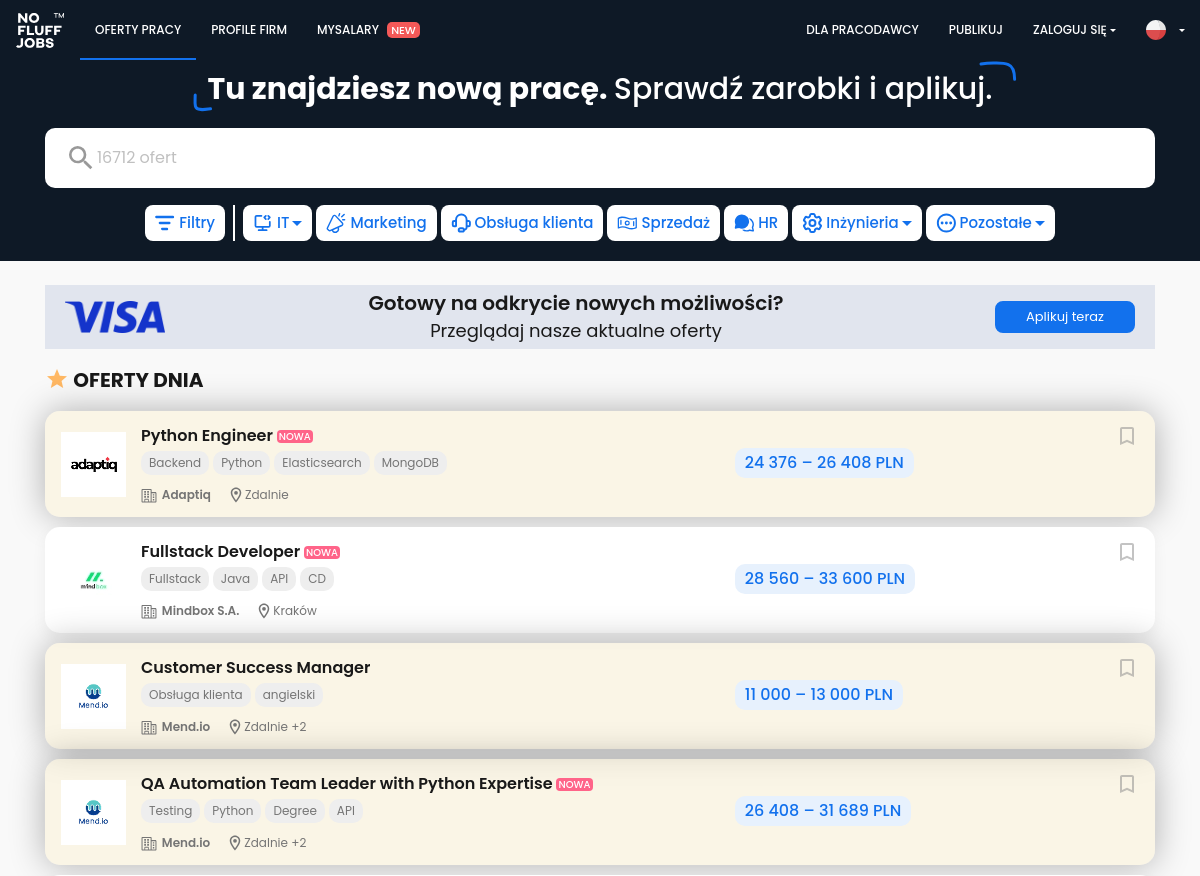Expand the Zaloguj się menu
This screenshot has width=1200, height=876.
click(1074, 30)
